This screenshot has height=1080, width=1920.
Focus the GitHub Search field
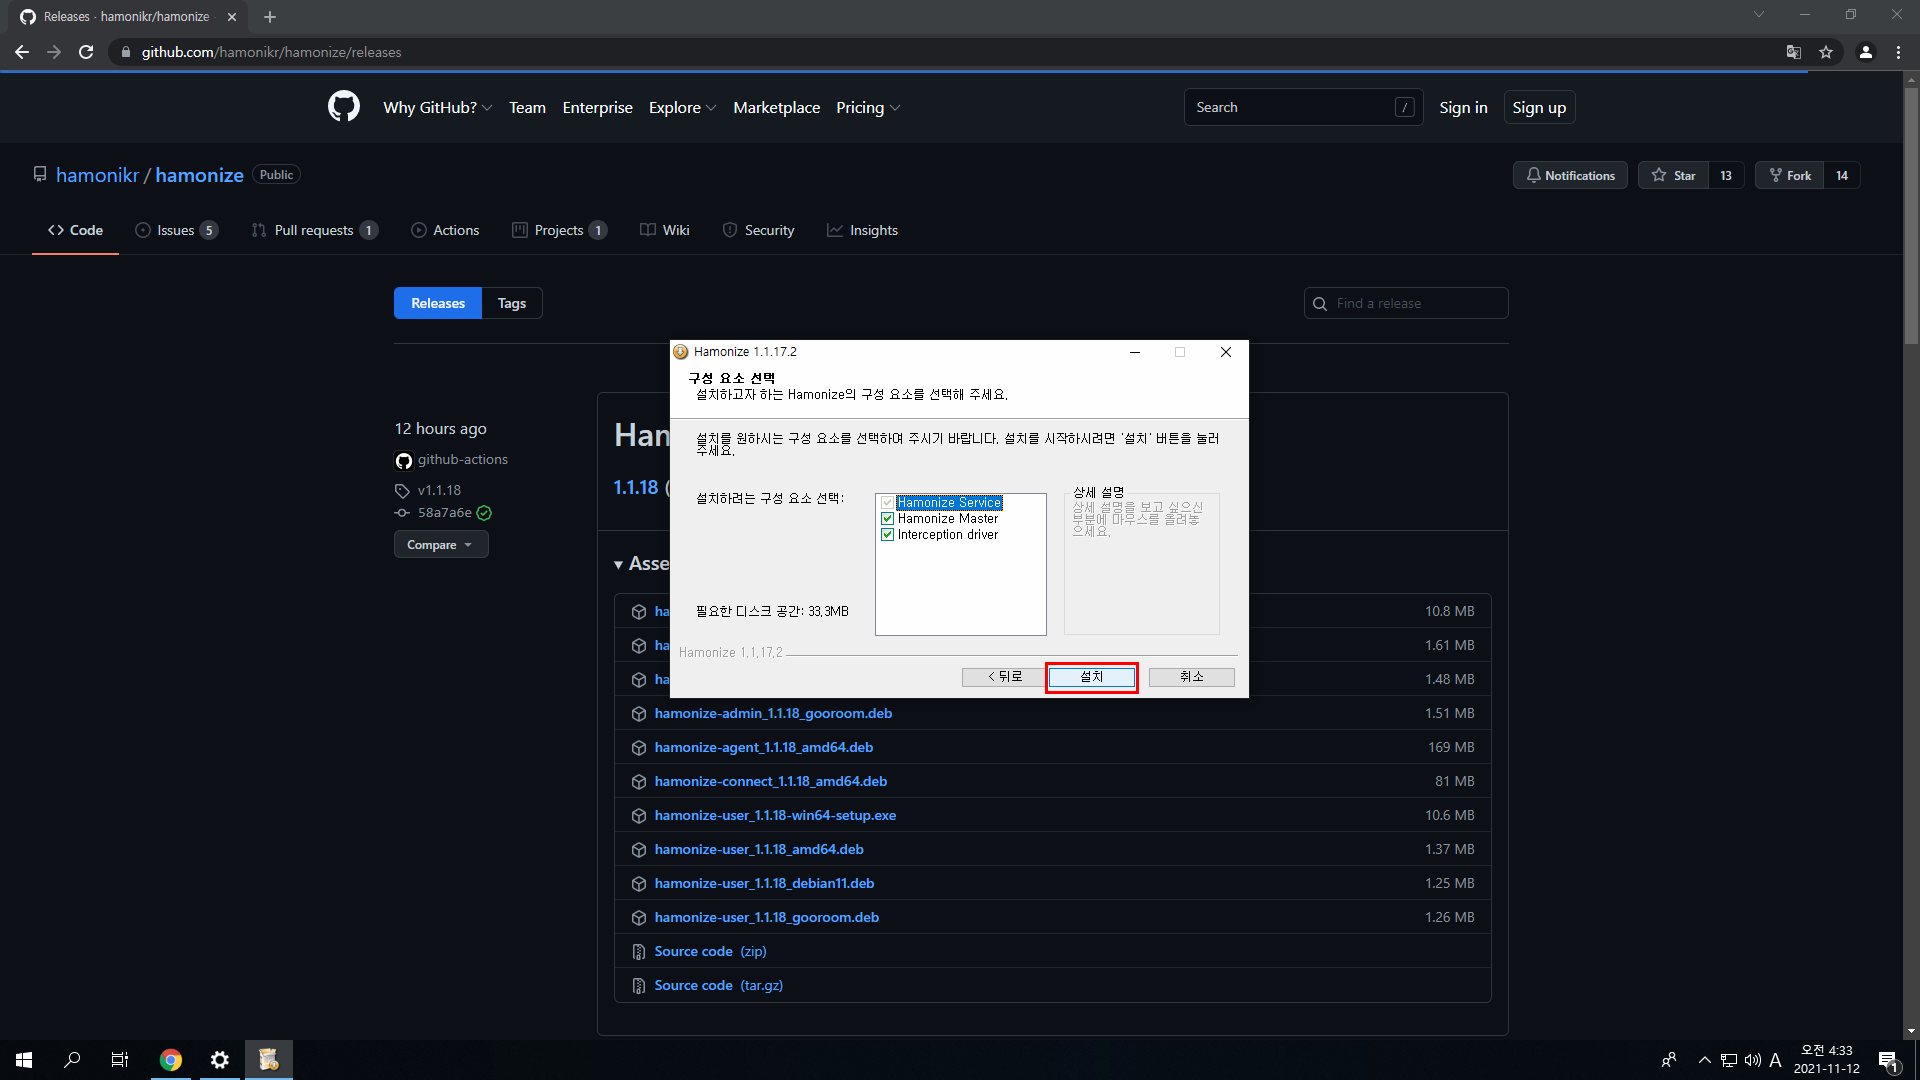click(x=1303, y=107)
